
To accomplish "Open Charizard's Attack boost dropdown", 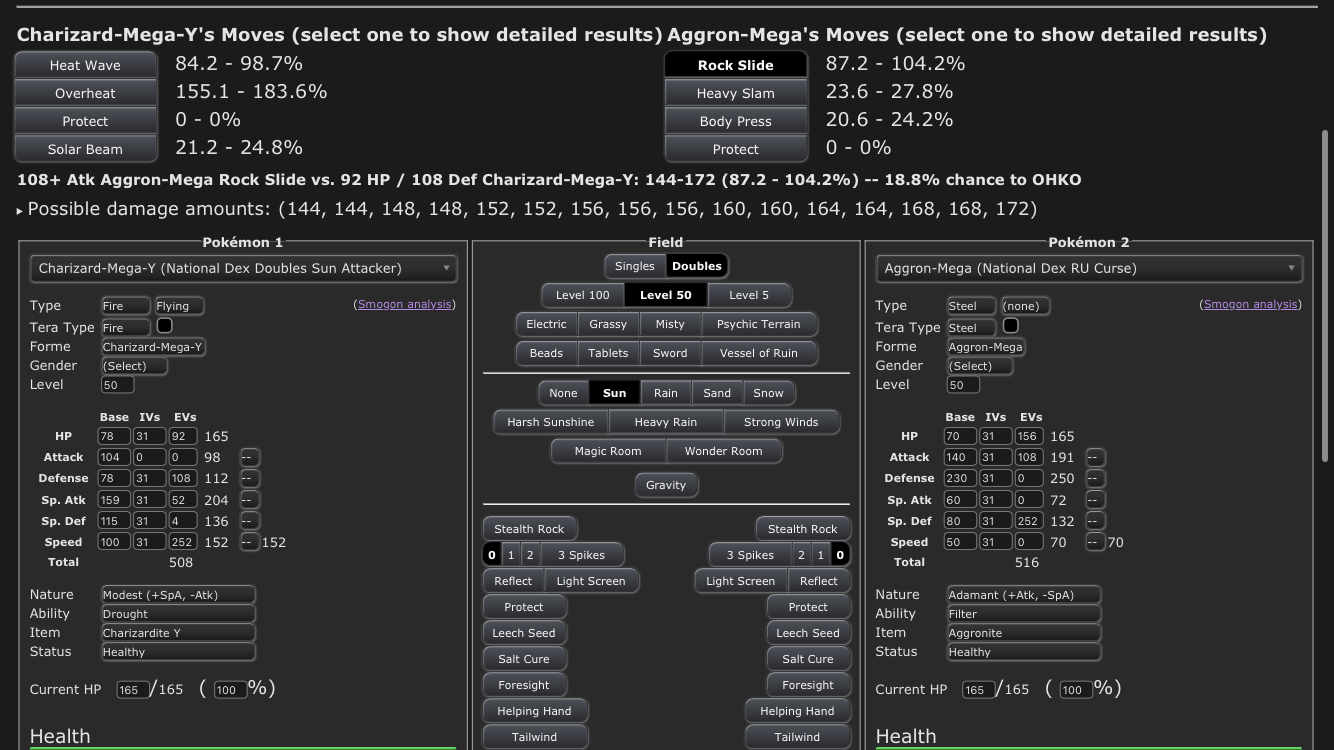I will point(250,457).
